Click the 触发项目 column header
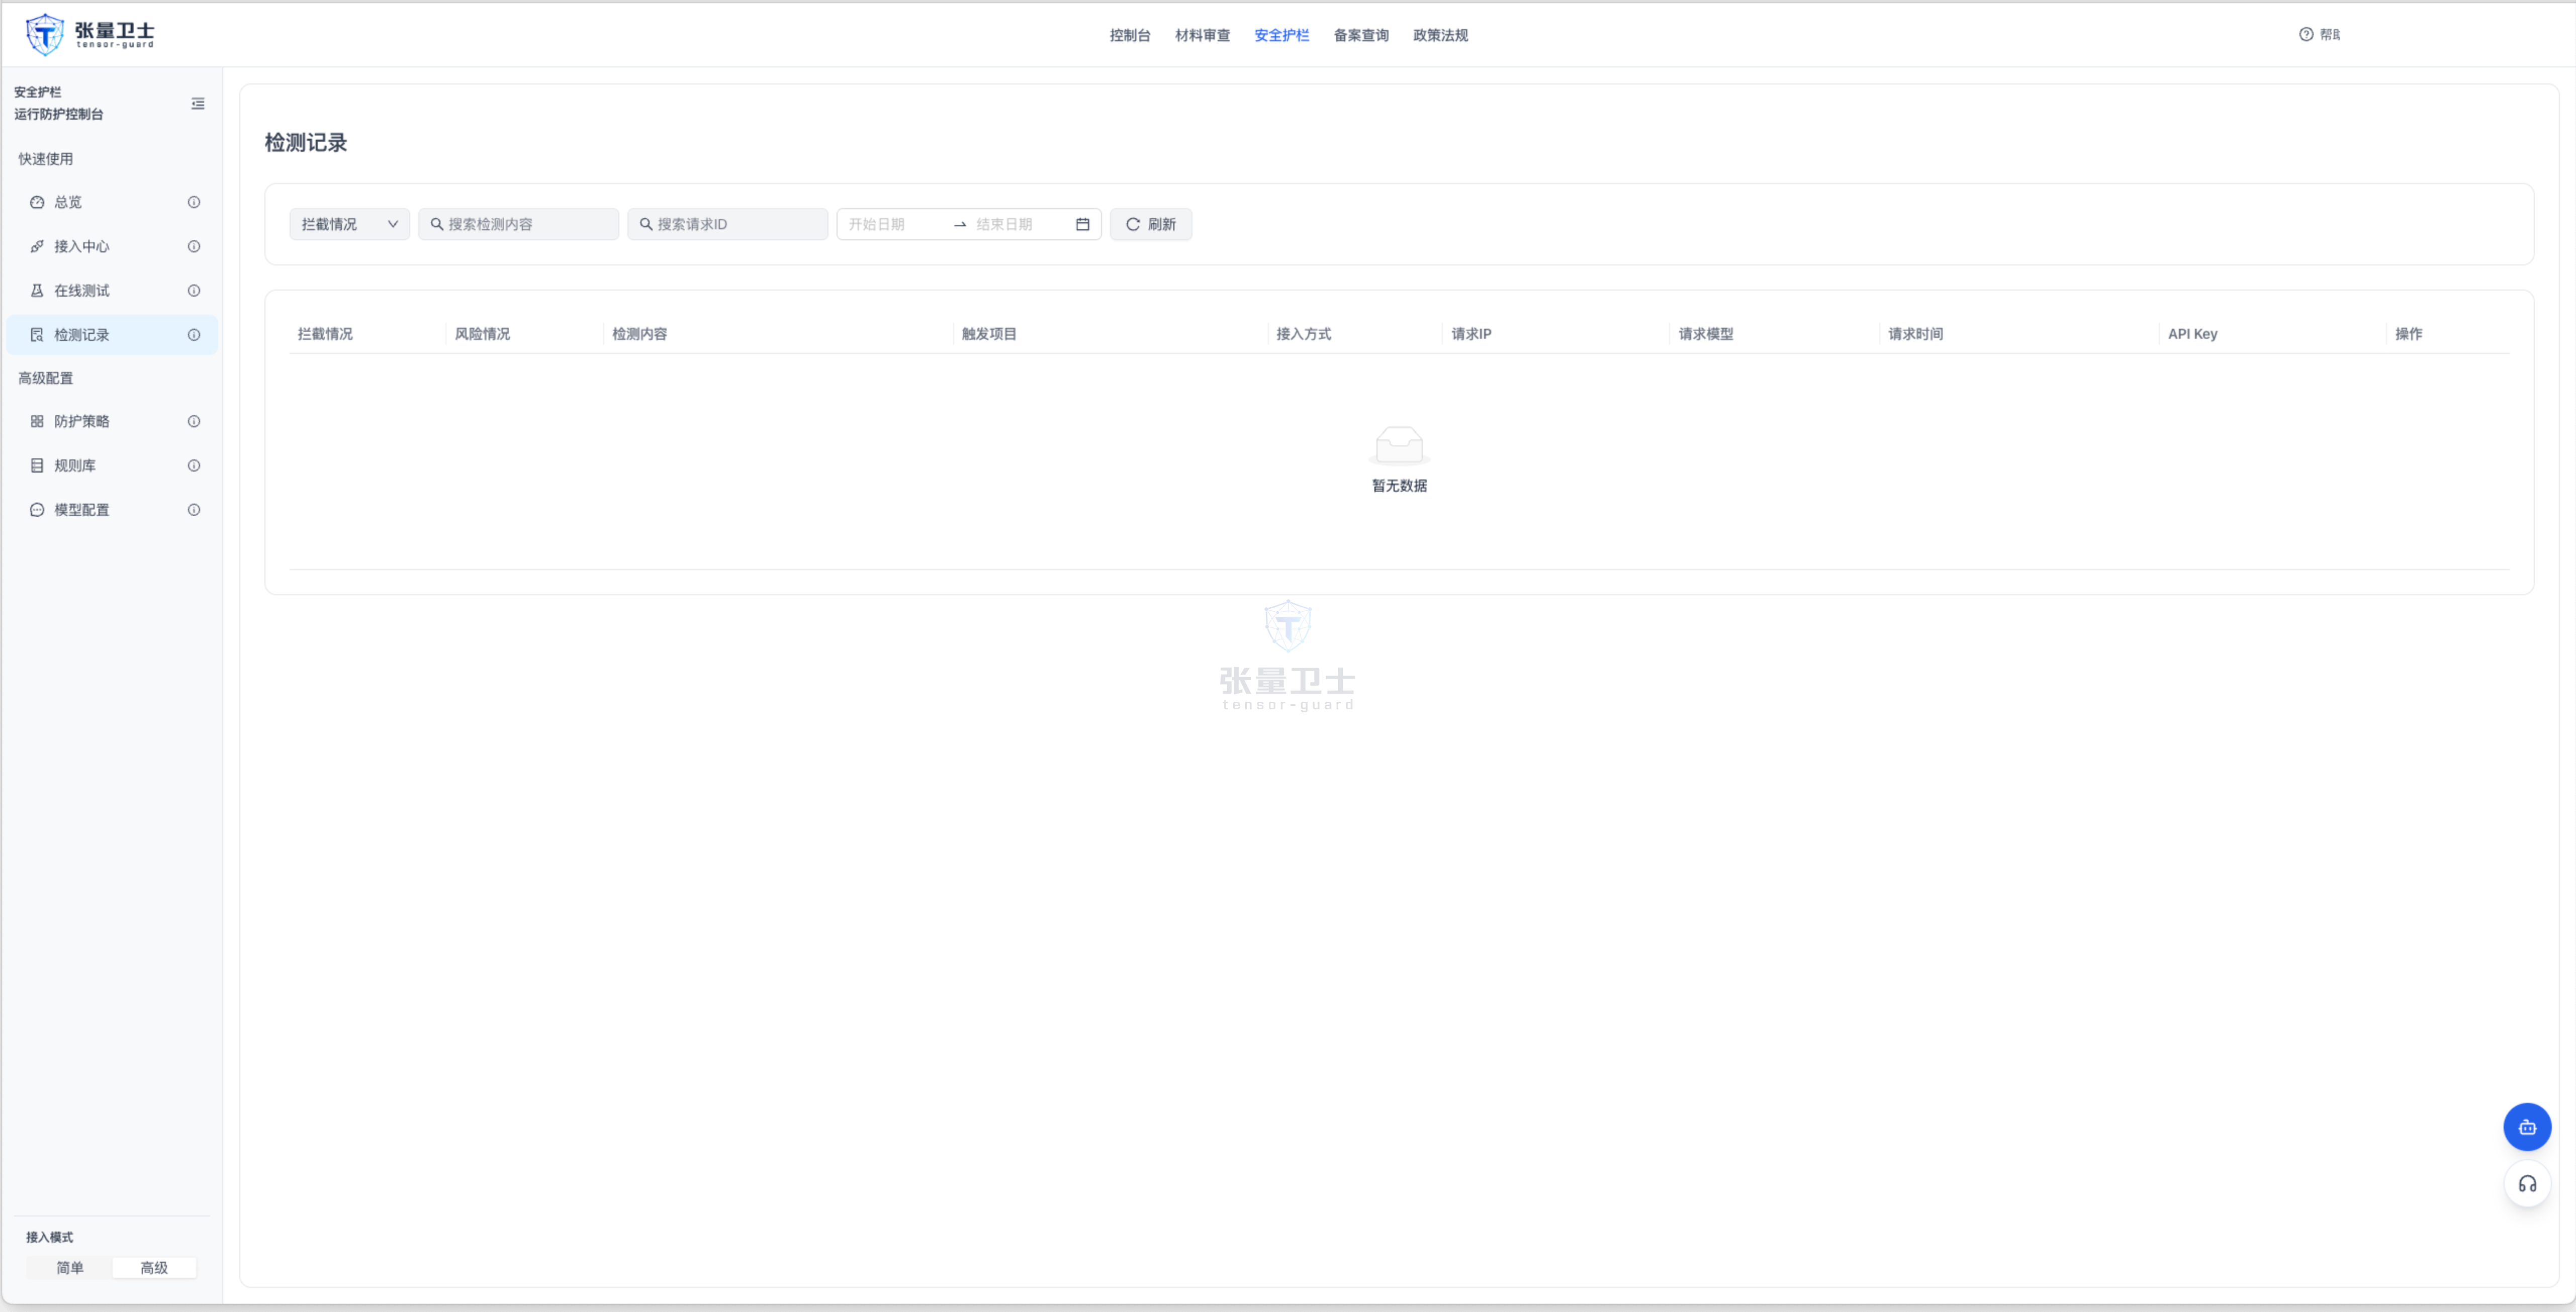Image resolution: width=2576 pixels, height=1312 pixels. (989, 334)
